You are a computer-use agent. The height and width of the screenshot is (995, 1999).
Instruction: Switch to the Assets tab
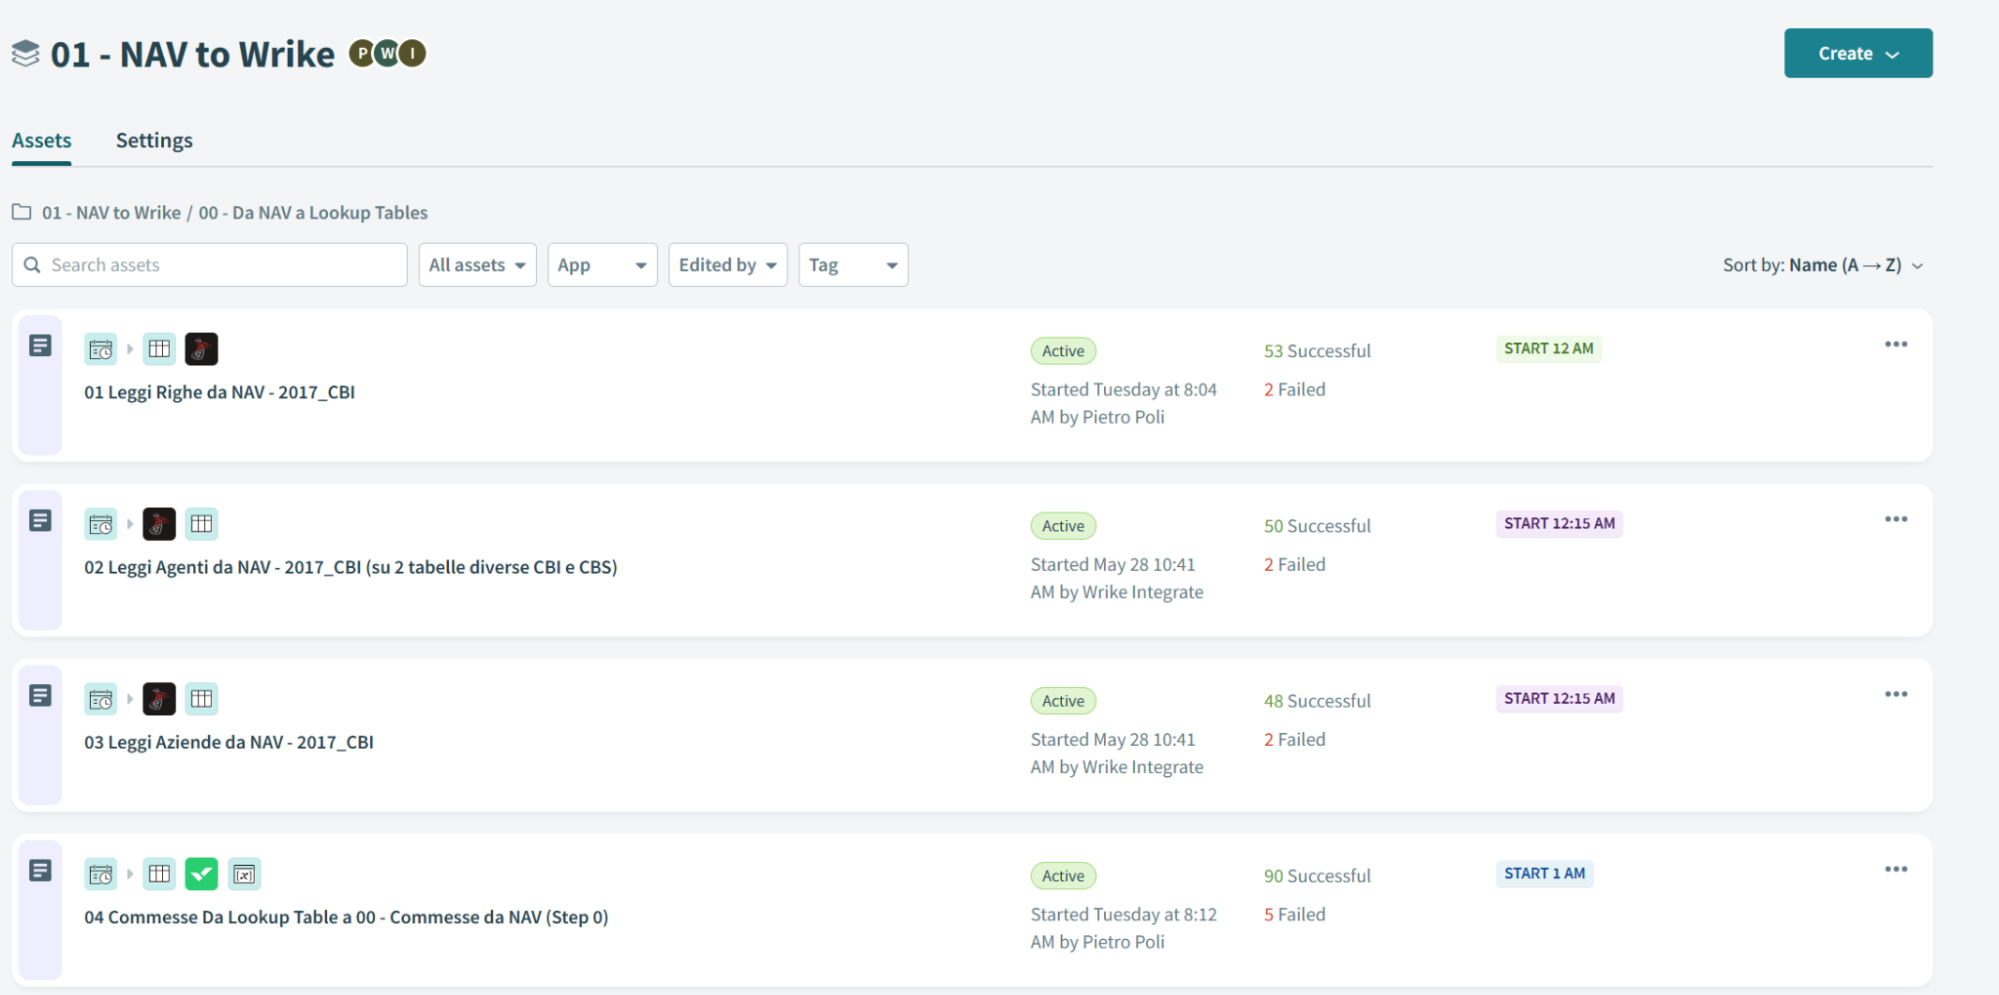pos(41,141)
